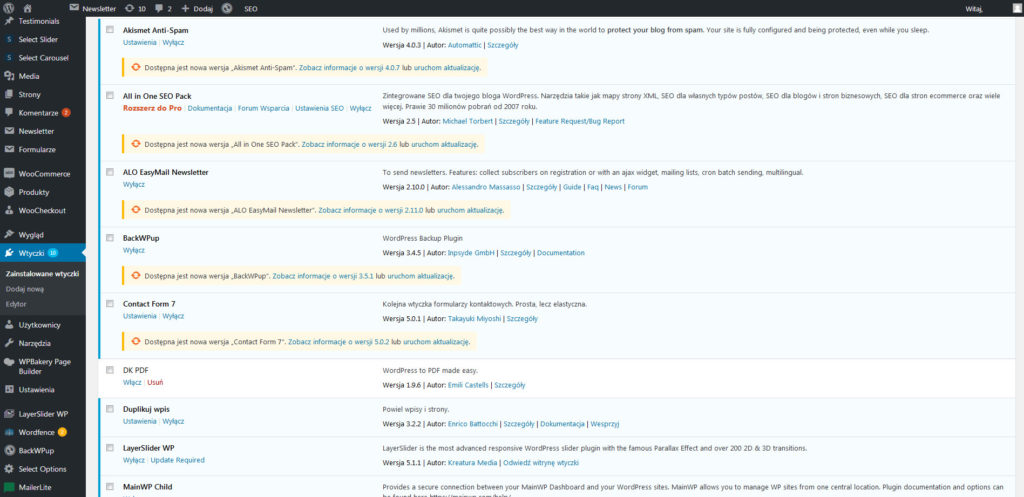View info about wersja 2.11.0 of ALO EasyMail
1024x497 pixels.
tap(370, 210)
